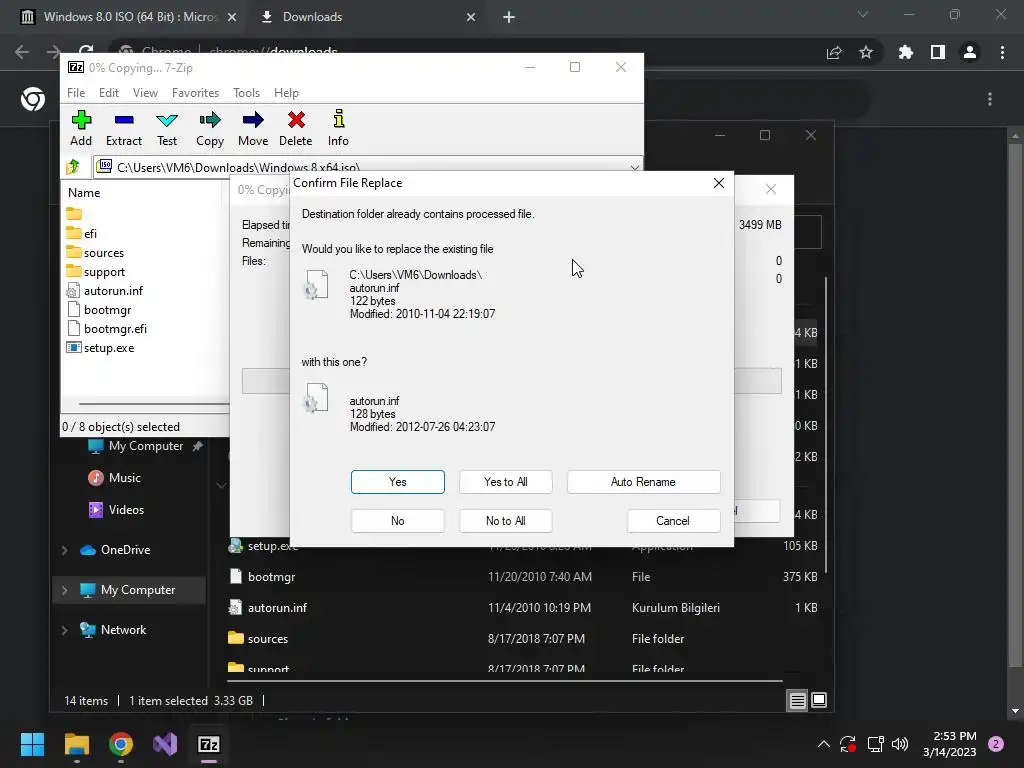Bookmark this page with the star icon
Viewport: 1024px width, 768px height.
(866, 52)
